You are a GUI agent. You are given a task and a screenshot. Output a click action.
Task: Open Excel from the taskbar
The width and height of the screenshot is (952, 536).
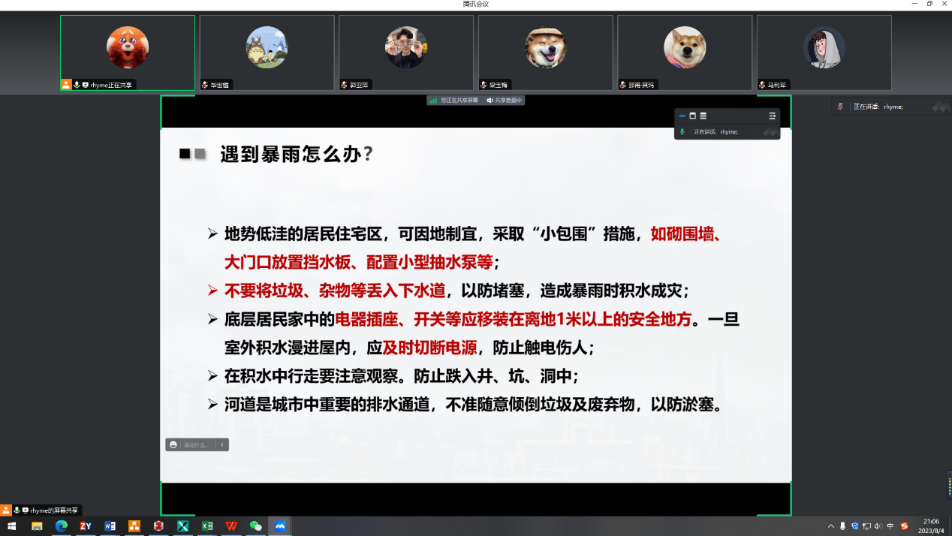click(x=207, y=526)
